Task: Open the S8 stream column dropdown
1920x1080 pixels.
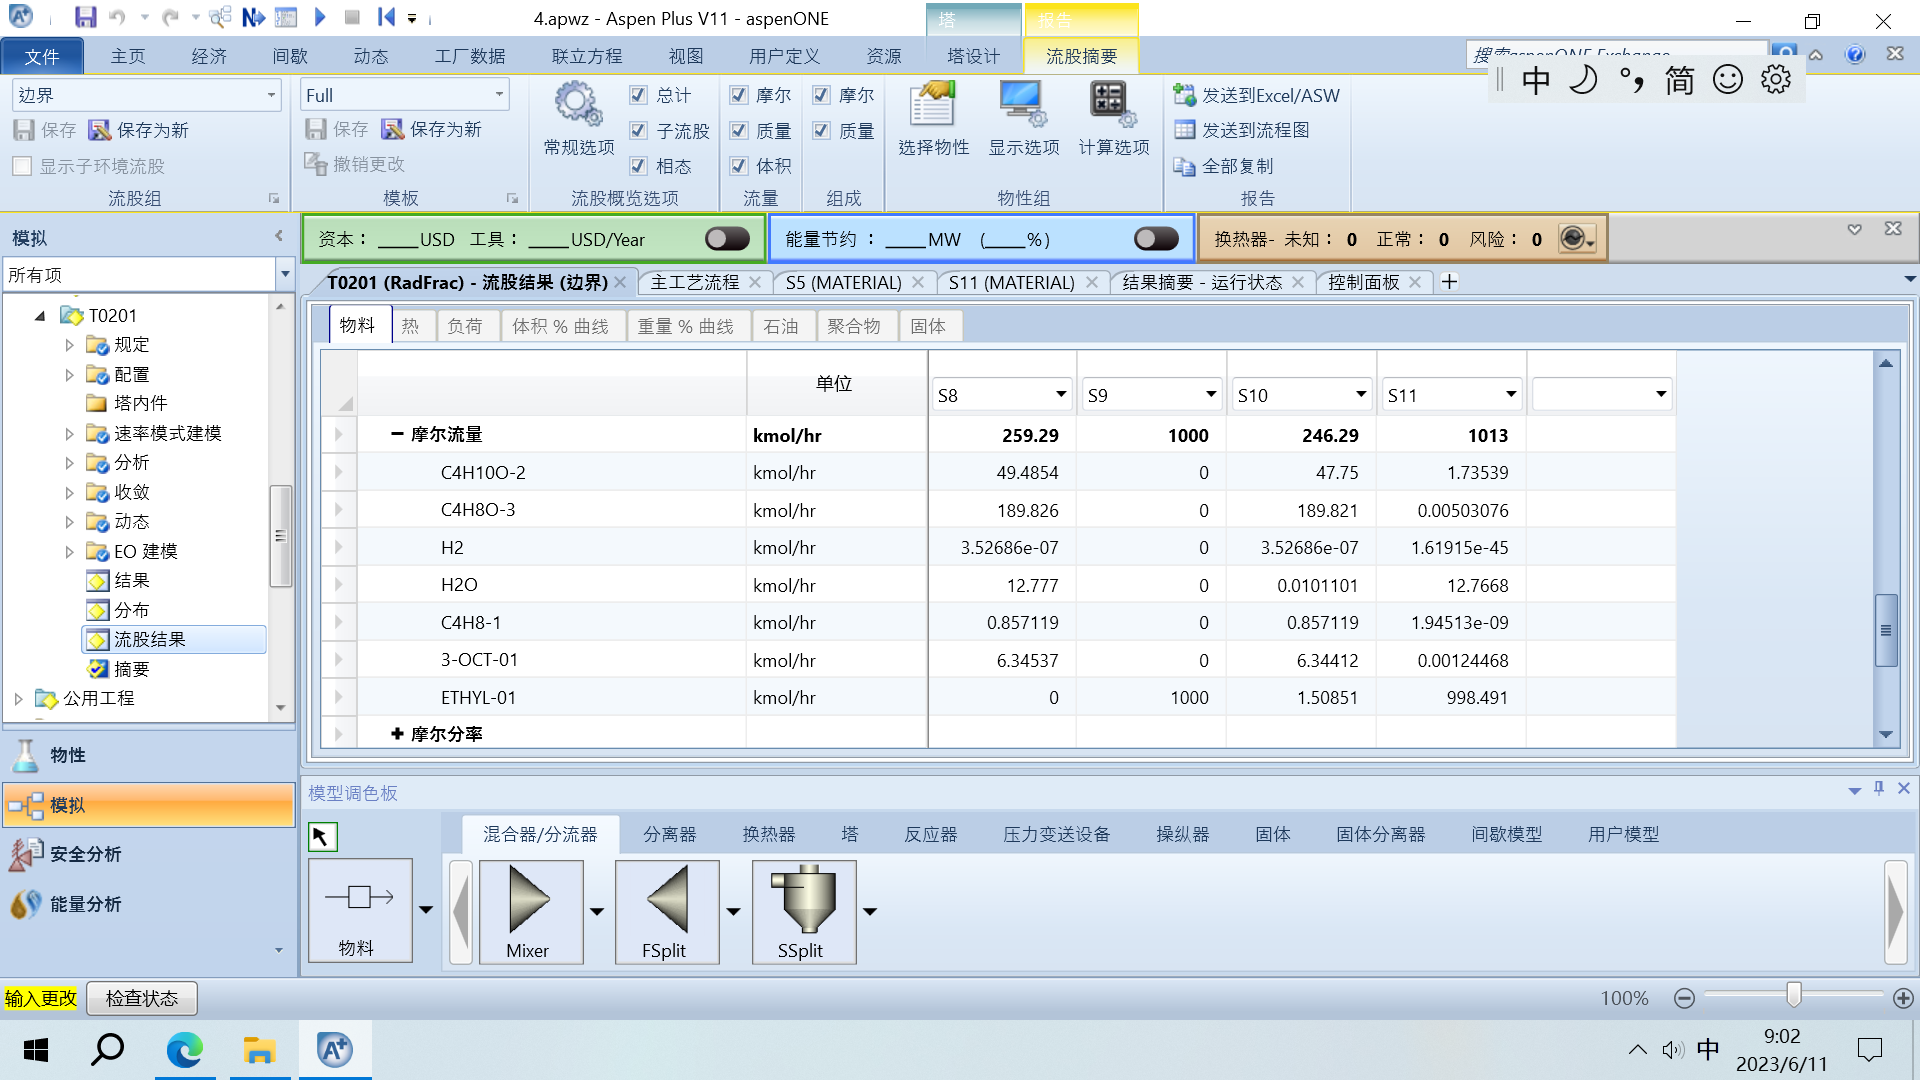Action: pyautogui.click(x=1061, y=395)
